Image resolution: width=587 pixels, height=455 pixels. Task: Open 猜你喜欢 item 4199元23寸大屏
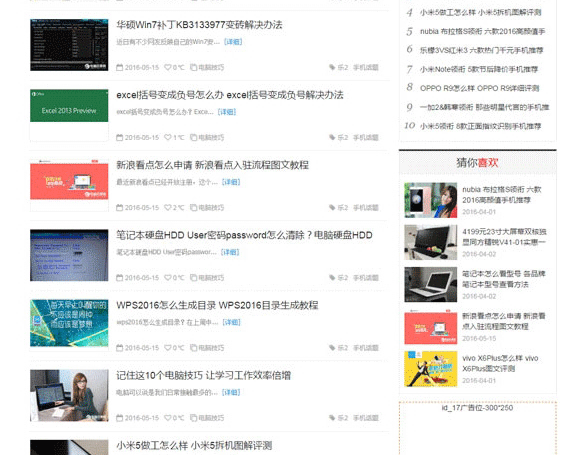(504, 237)
